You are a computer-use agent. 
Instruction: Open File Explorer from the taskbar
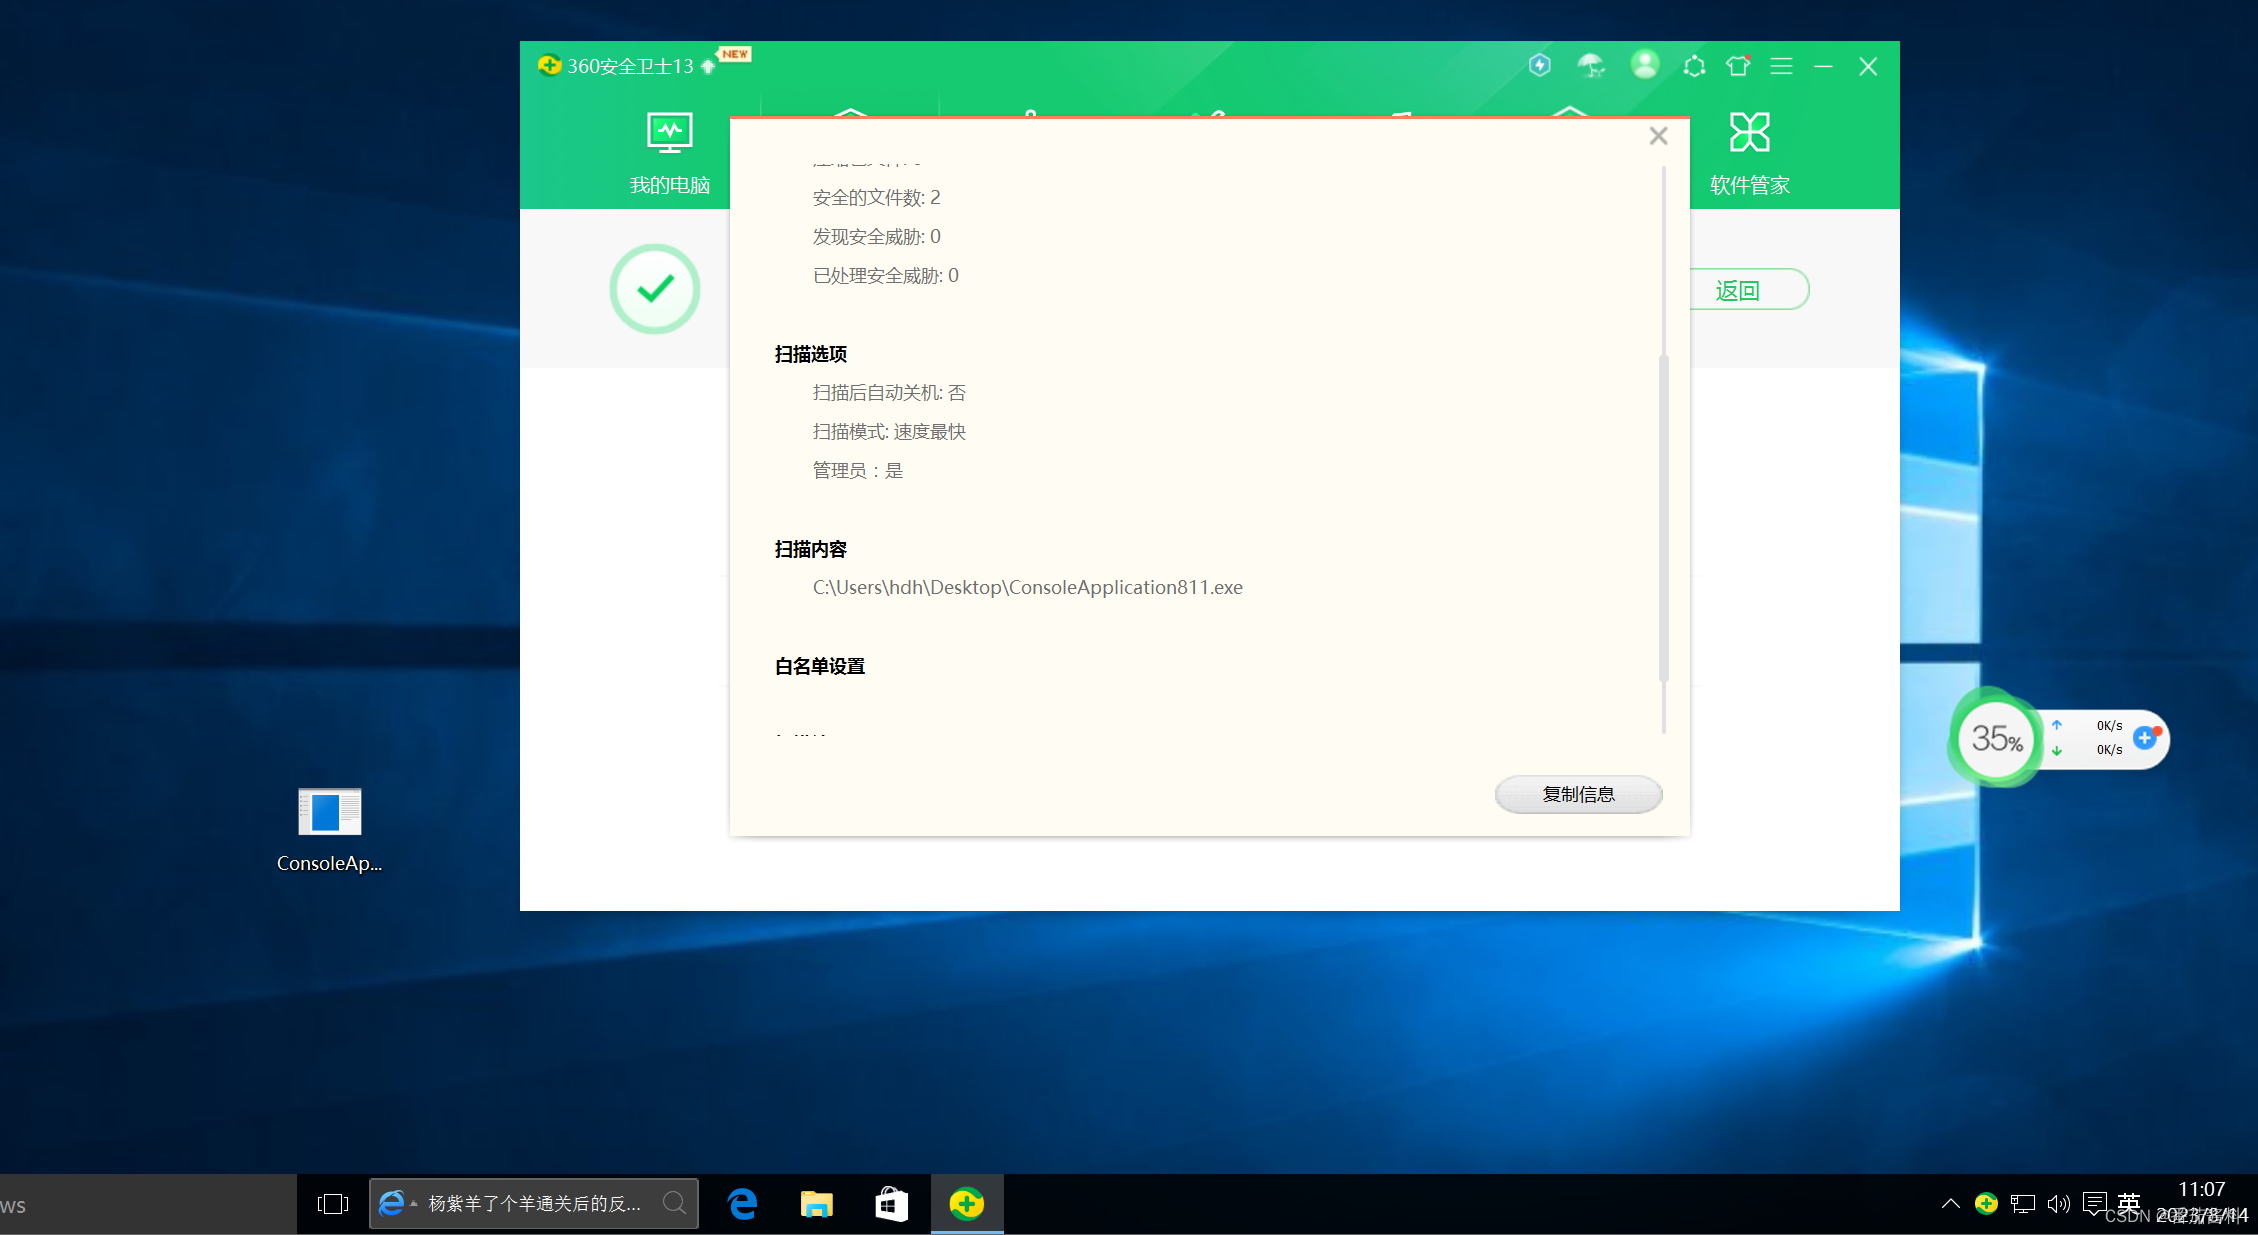point(816,1204)
